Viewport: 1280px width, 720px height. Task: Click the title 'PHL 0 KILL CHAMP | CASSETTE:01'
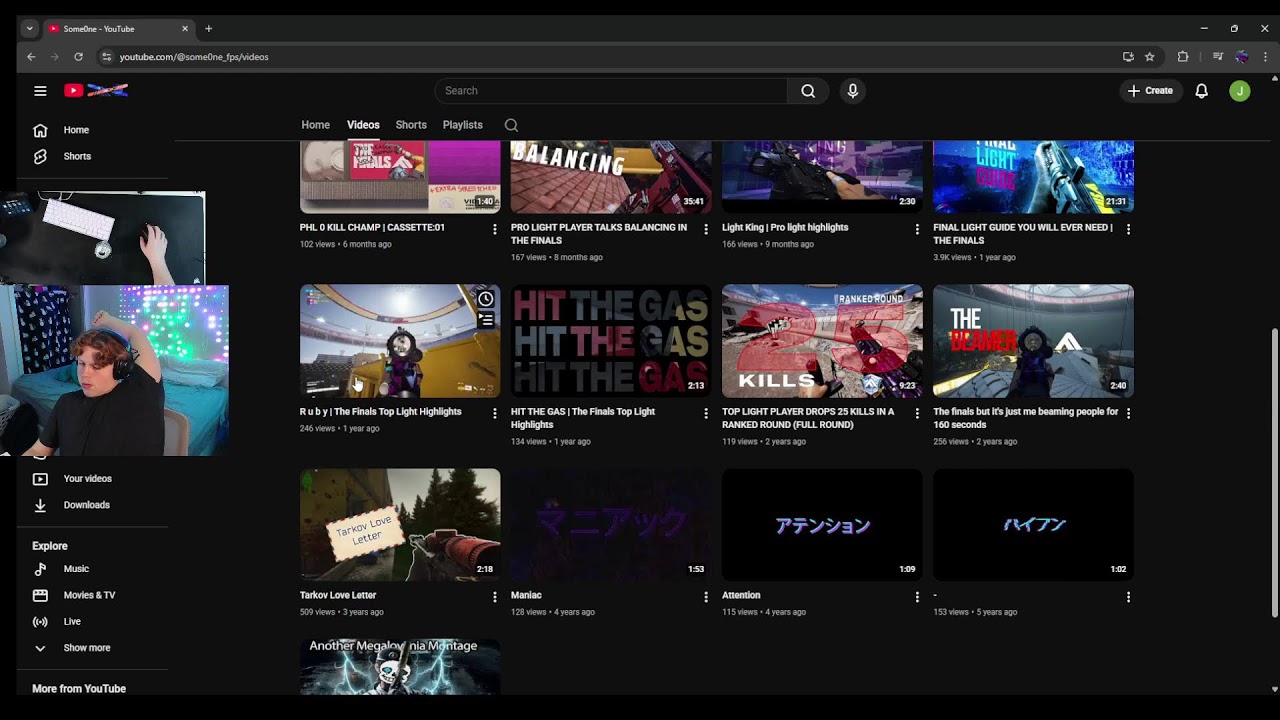coord(372,228)
